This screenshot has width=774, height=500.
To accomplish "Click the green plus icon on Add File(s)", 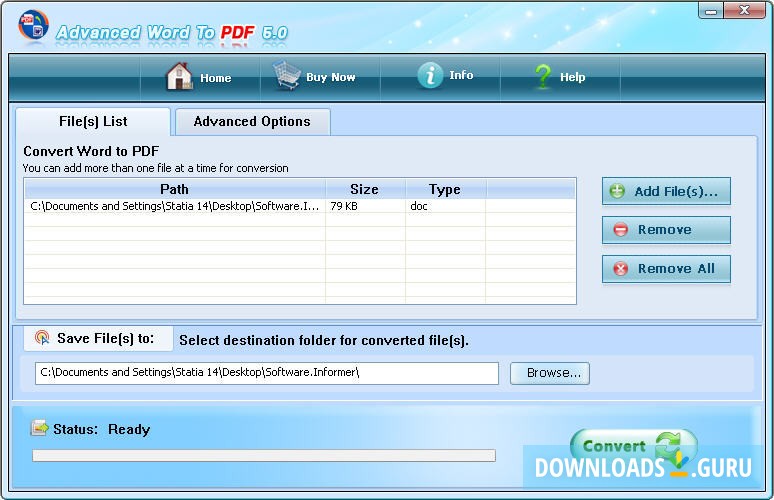I will [x=617, y=191].
